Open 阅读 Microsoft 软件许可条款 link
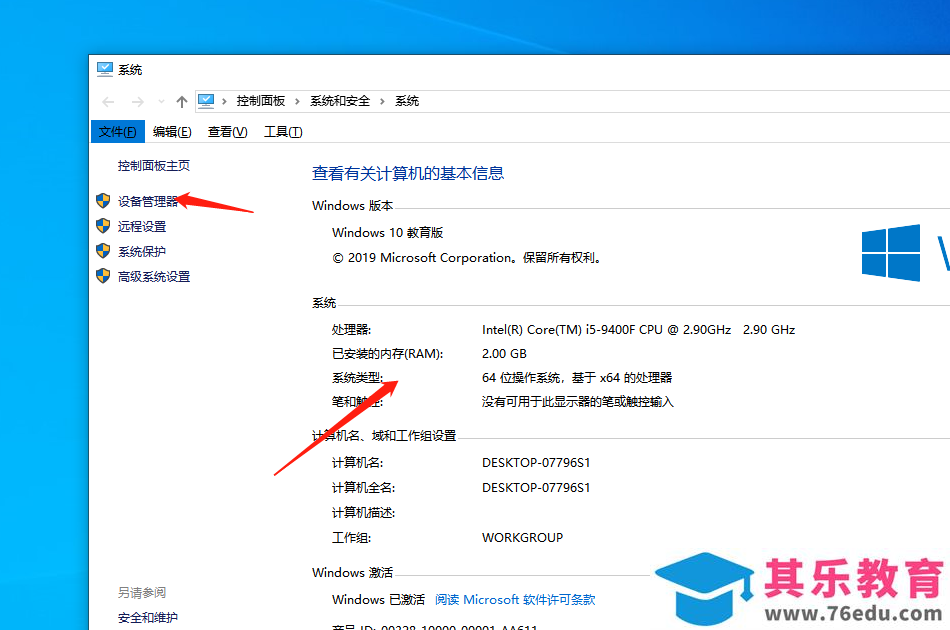The image size is (950, 630). (515, 600)
